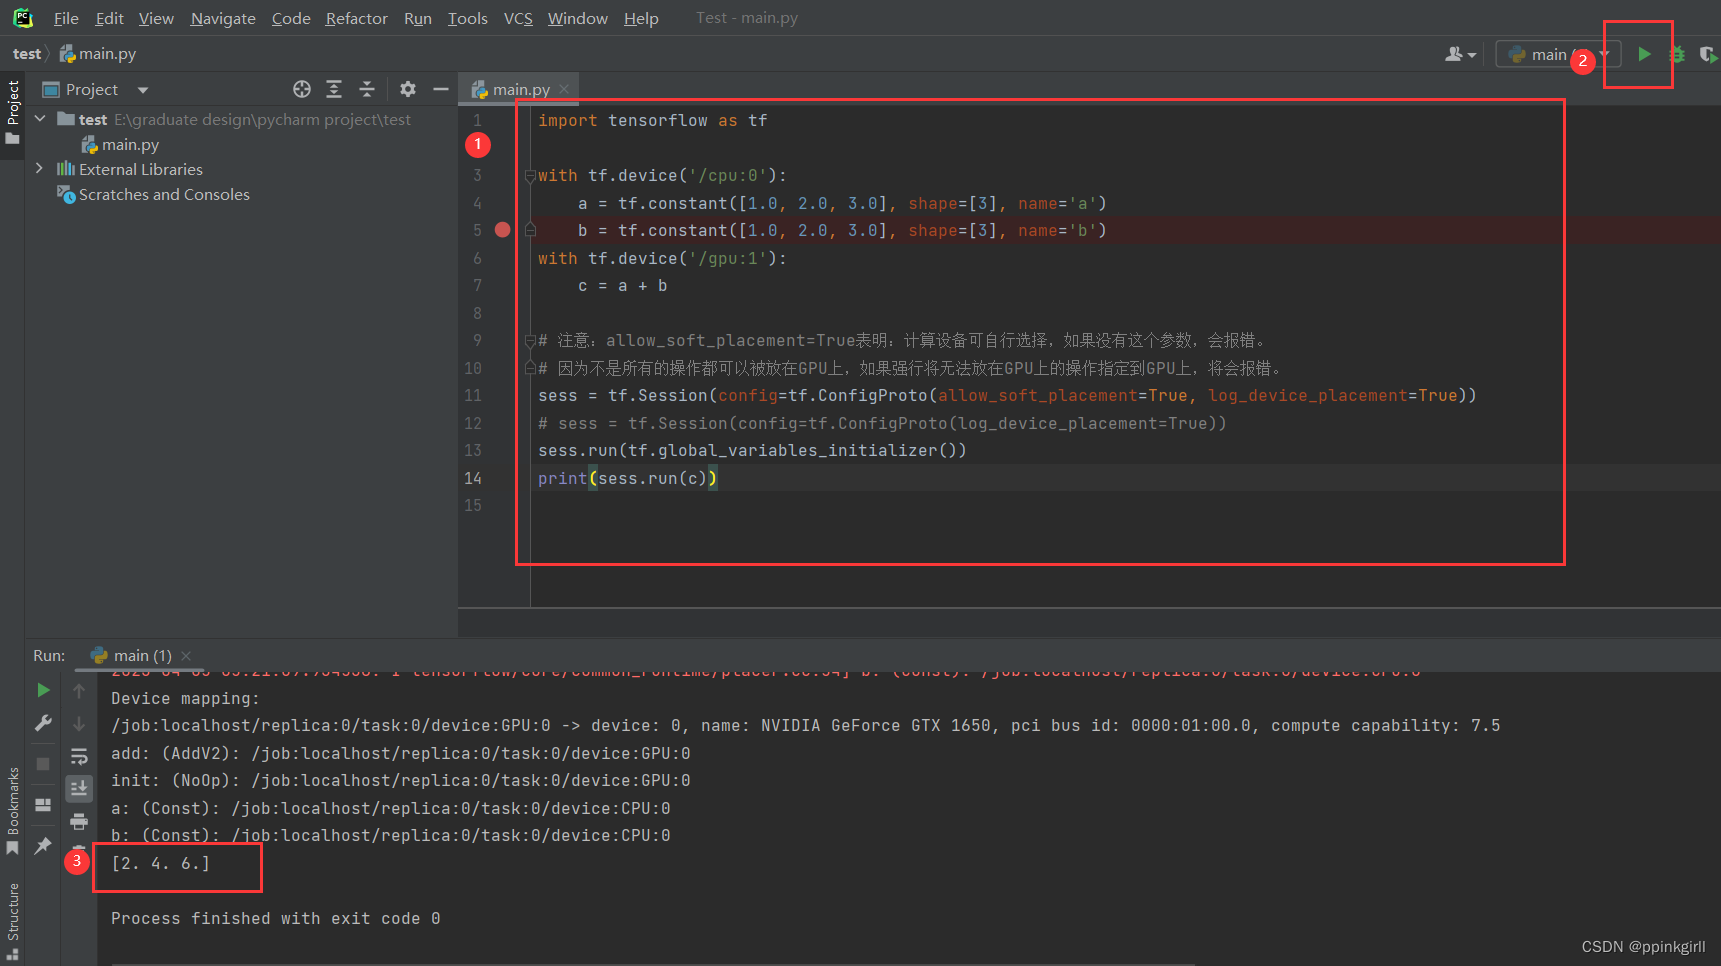Open Project panel settings gear
Viewport: 1721px width, 966px height.
coord(408,89)
